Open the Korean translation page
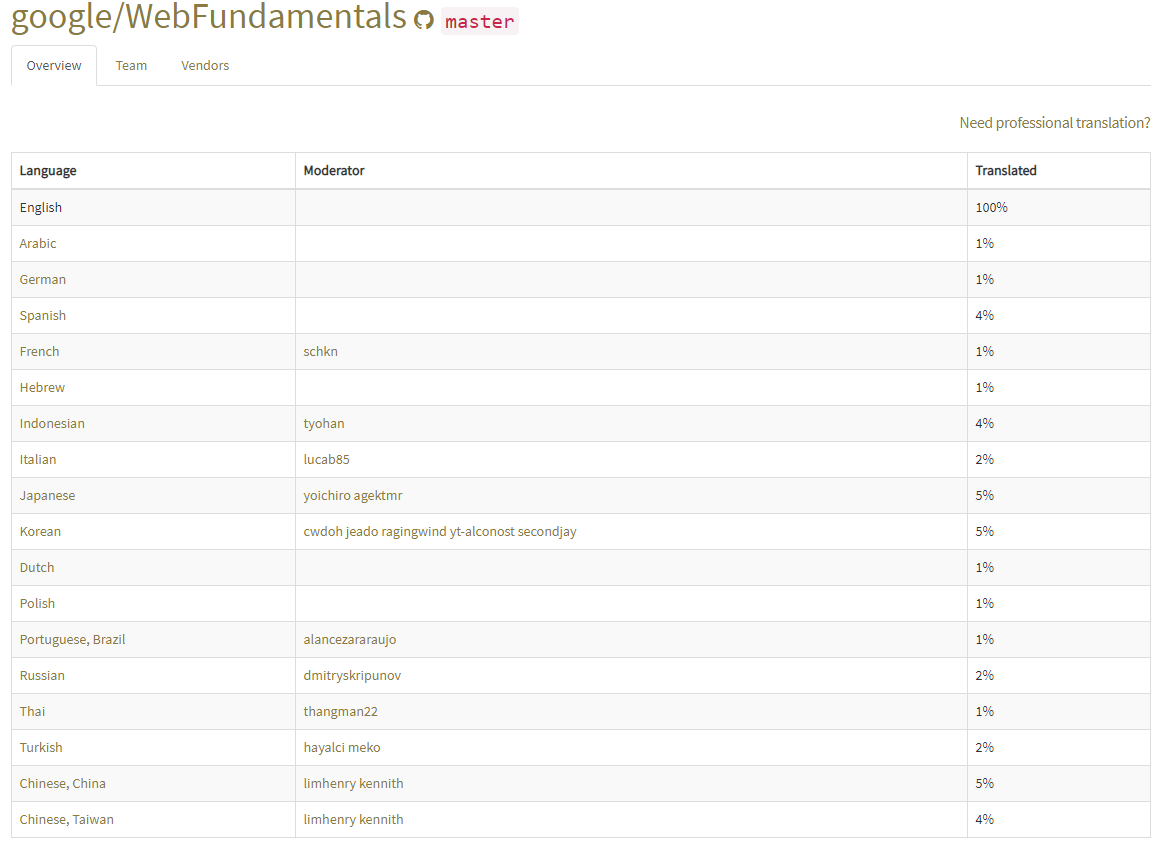 coord(40,532)
